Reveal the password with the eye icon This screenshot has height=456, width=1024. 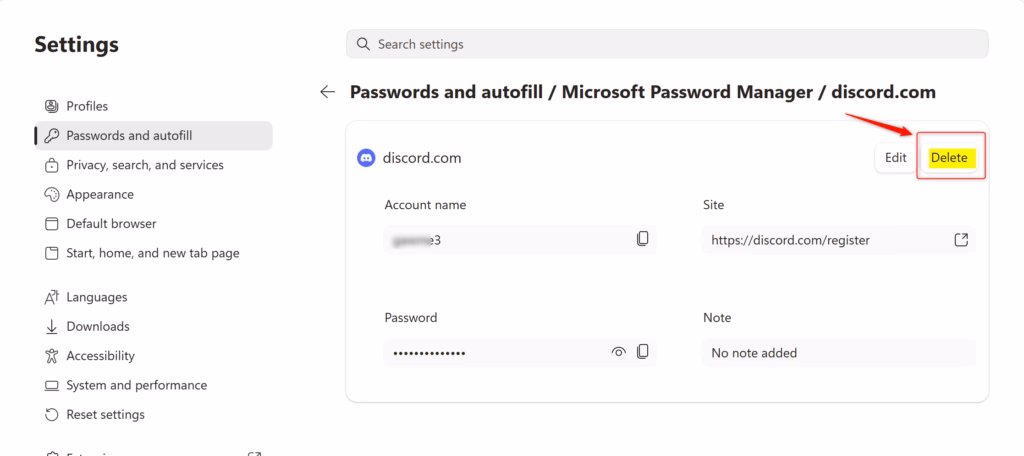(619, 352)
